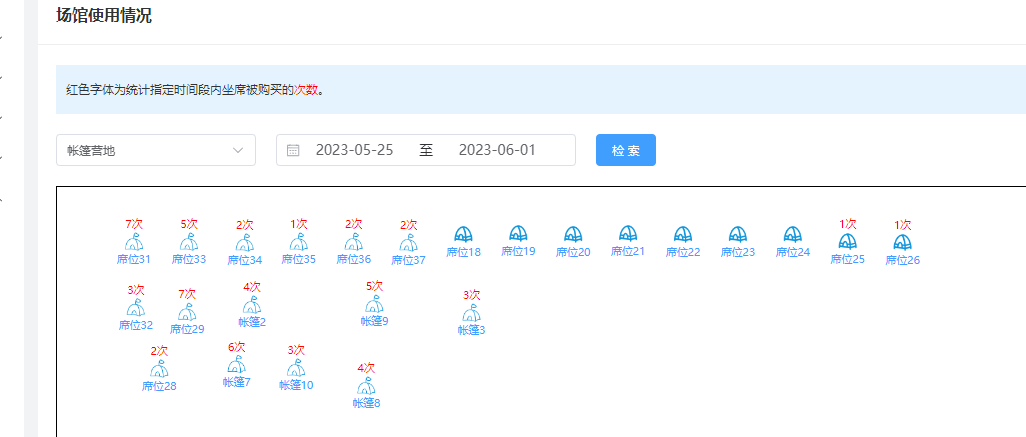1026x437 pixels.
Task: Select the 席位22 seat icon
Action: coord(683,234)
